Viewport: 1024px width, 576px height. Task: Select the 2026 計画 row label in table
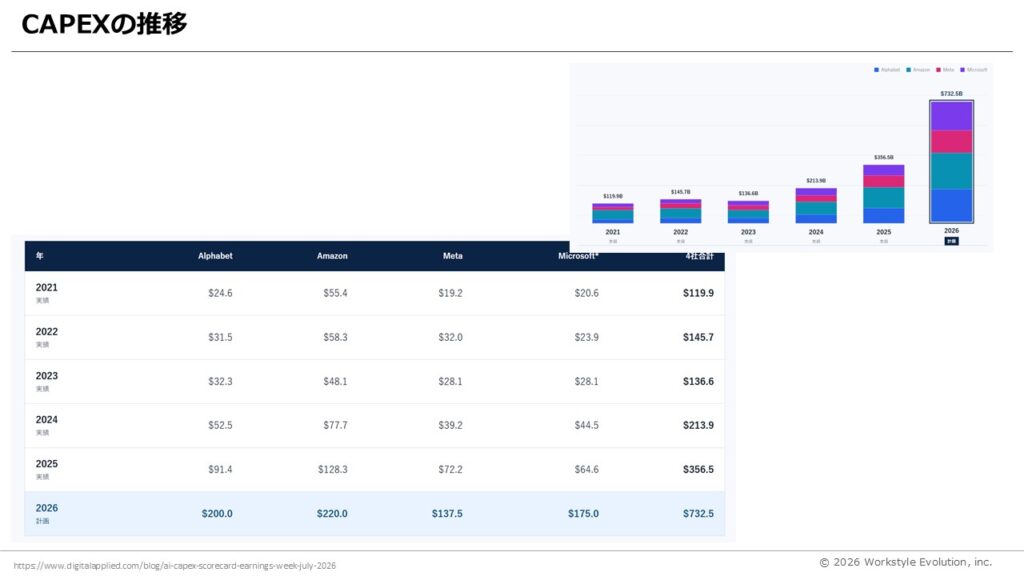coord(46,513)
